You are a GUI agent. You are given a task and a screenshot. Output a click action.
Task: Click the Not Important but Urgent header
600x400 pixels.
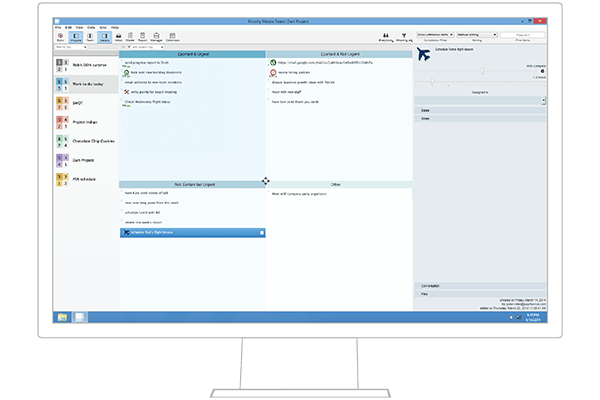point(192,184)
